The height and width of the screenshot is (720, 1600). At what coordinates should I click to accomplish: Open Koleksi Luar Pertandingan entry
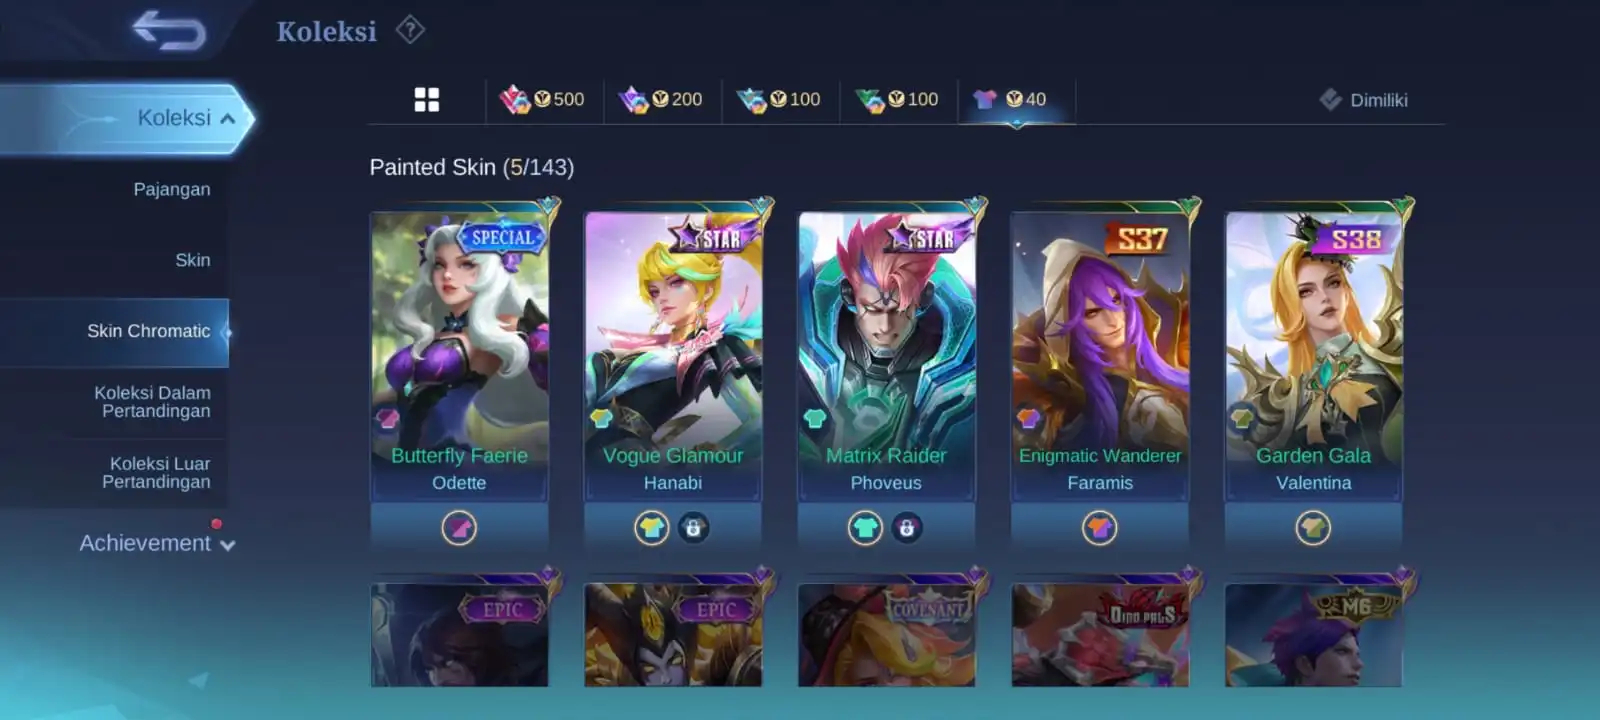(156, 473)
